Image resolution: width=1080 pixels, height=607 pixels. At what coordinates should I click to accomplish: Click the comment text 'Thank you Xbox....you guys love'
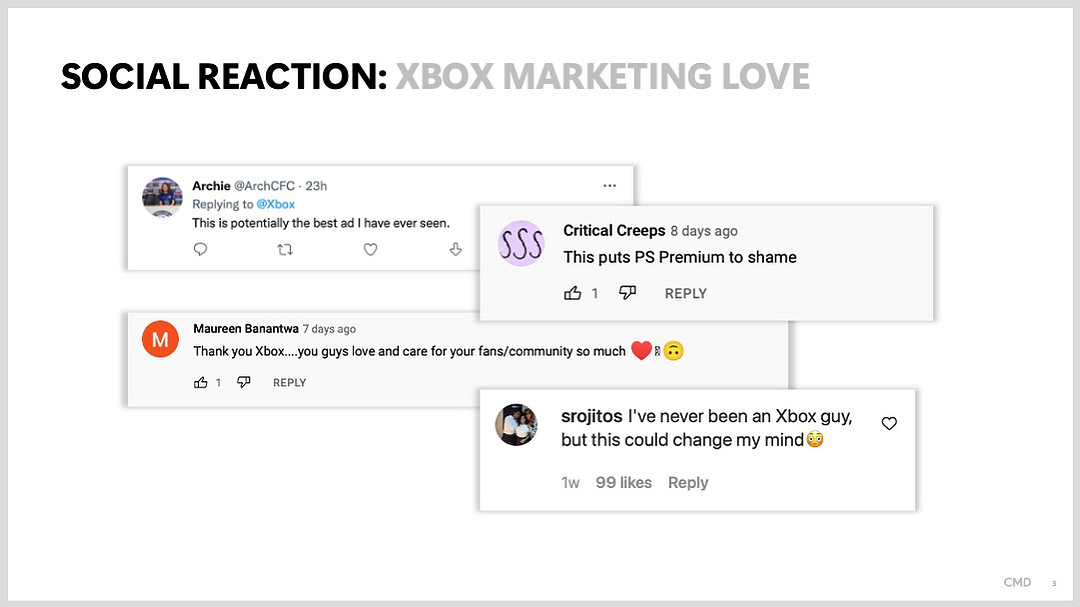[284, 351]
